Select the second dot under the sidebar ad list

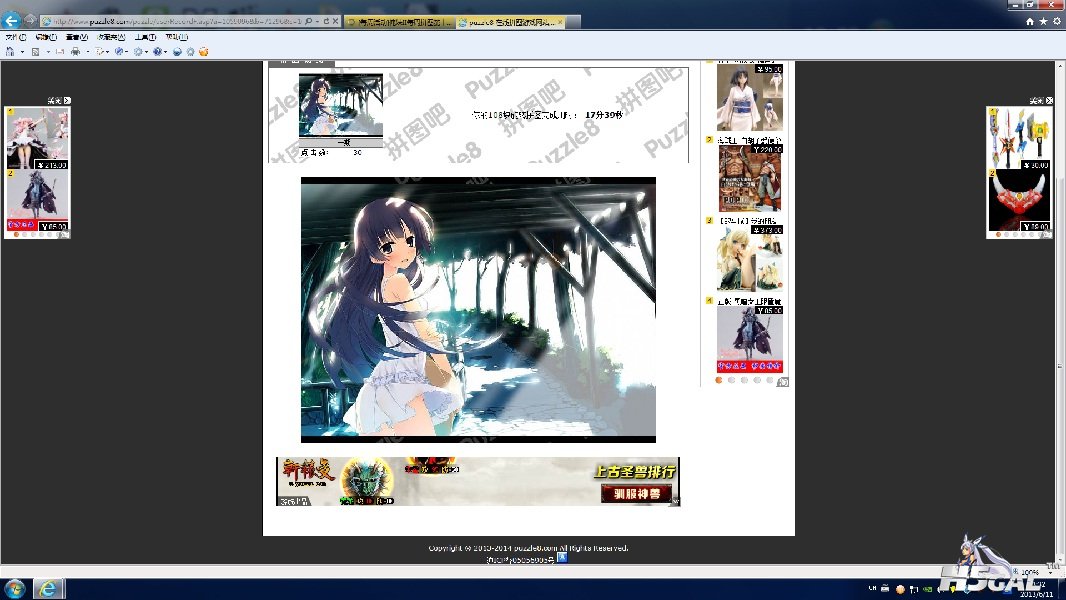point(732,380)
